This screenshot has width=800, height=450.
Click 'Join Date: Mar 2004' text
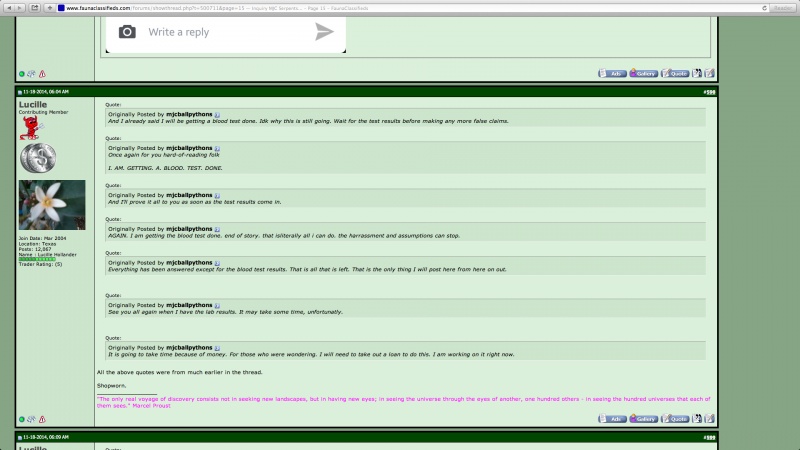[x=42, y=238]
